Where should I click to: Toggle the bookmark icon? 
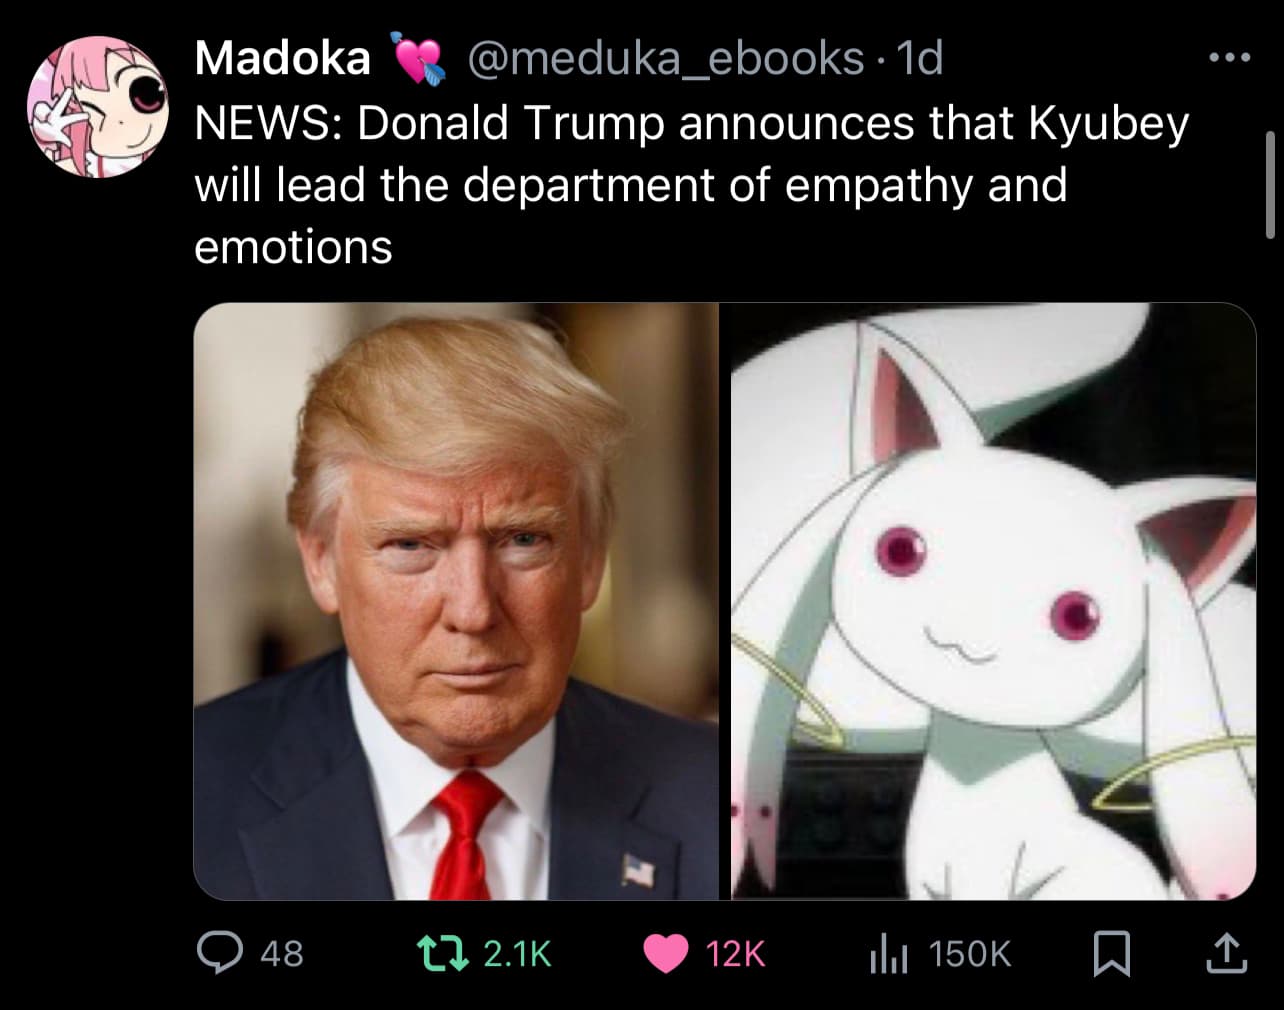1111,953
